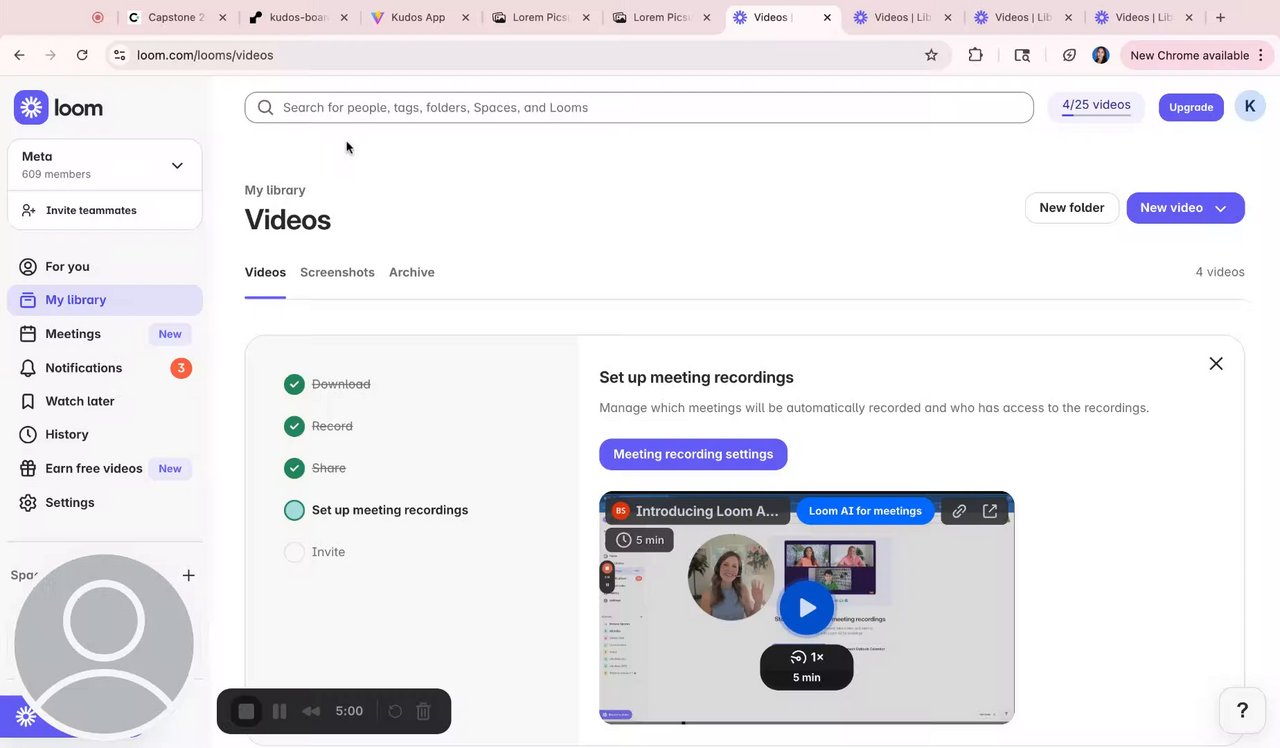This screenshot has width=1280, height=748.
Task: Stop the recording with the square button
Action: [x=246, y=711]
